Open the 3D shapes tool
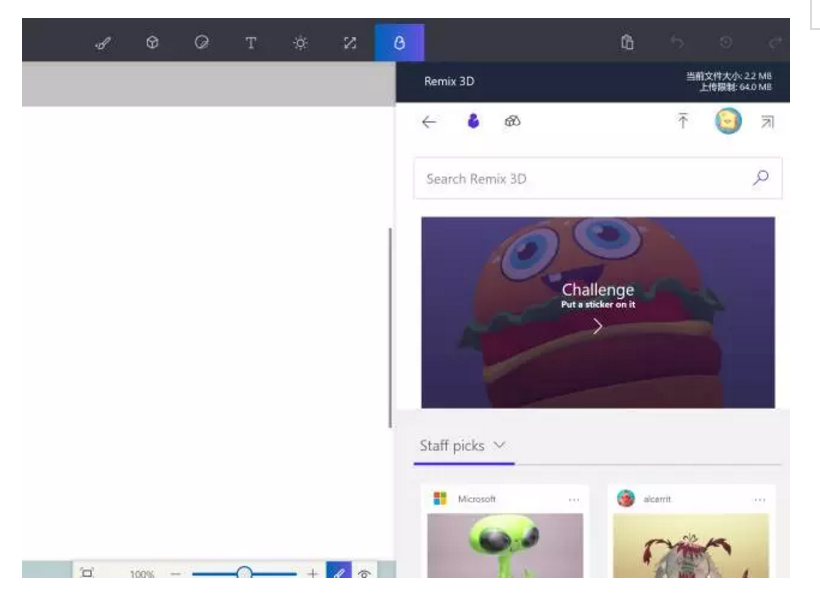Screen dimensions: 820x607 pos(152,42)
